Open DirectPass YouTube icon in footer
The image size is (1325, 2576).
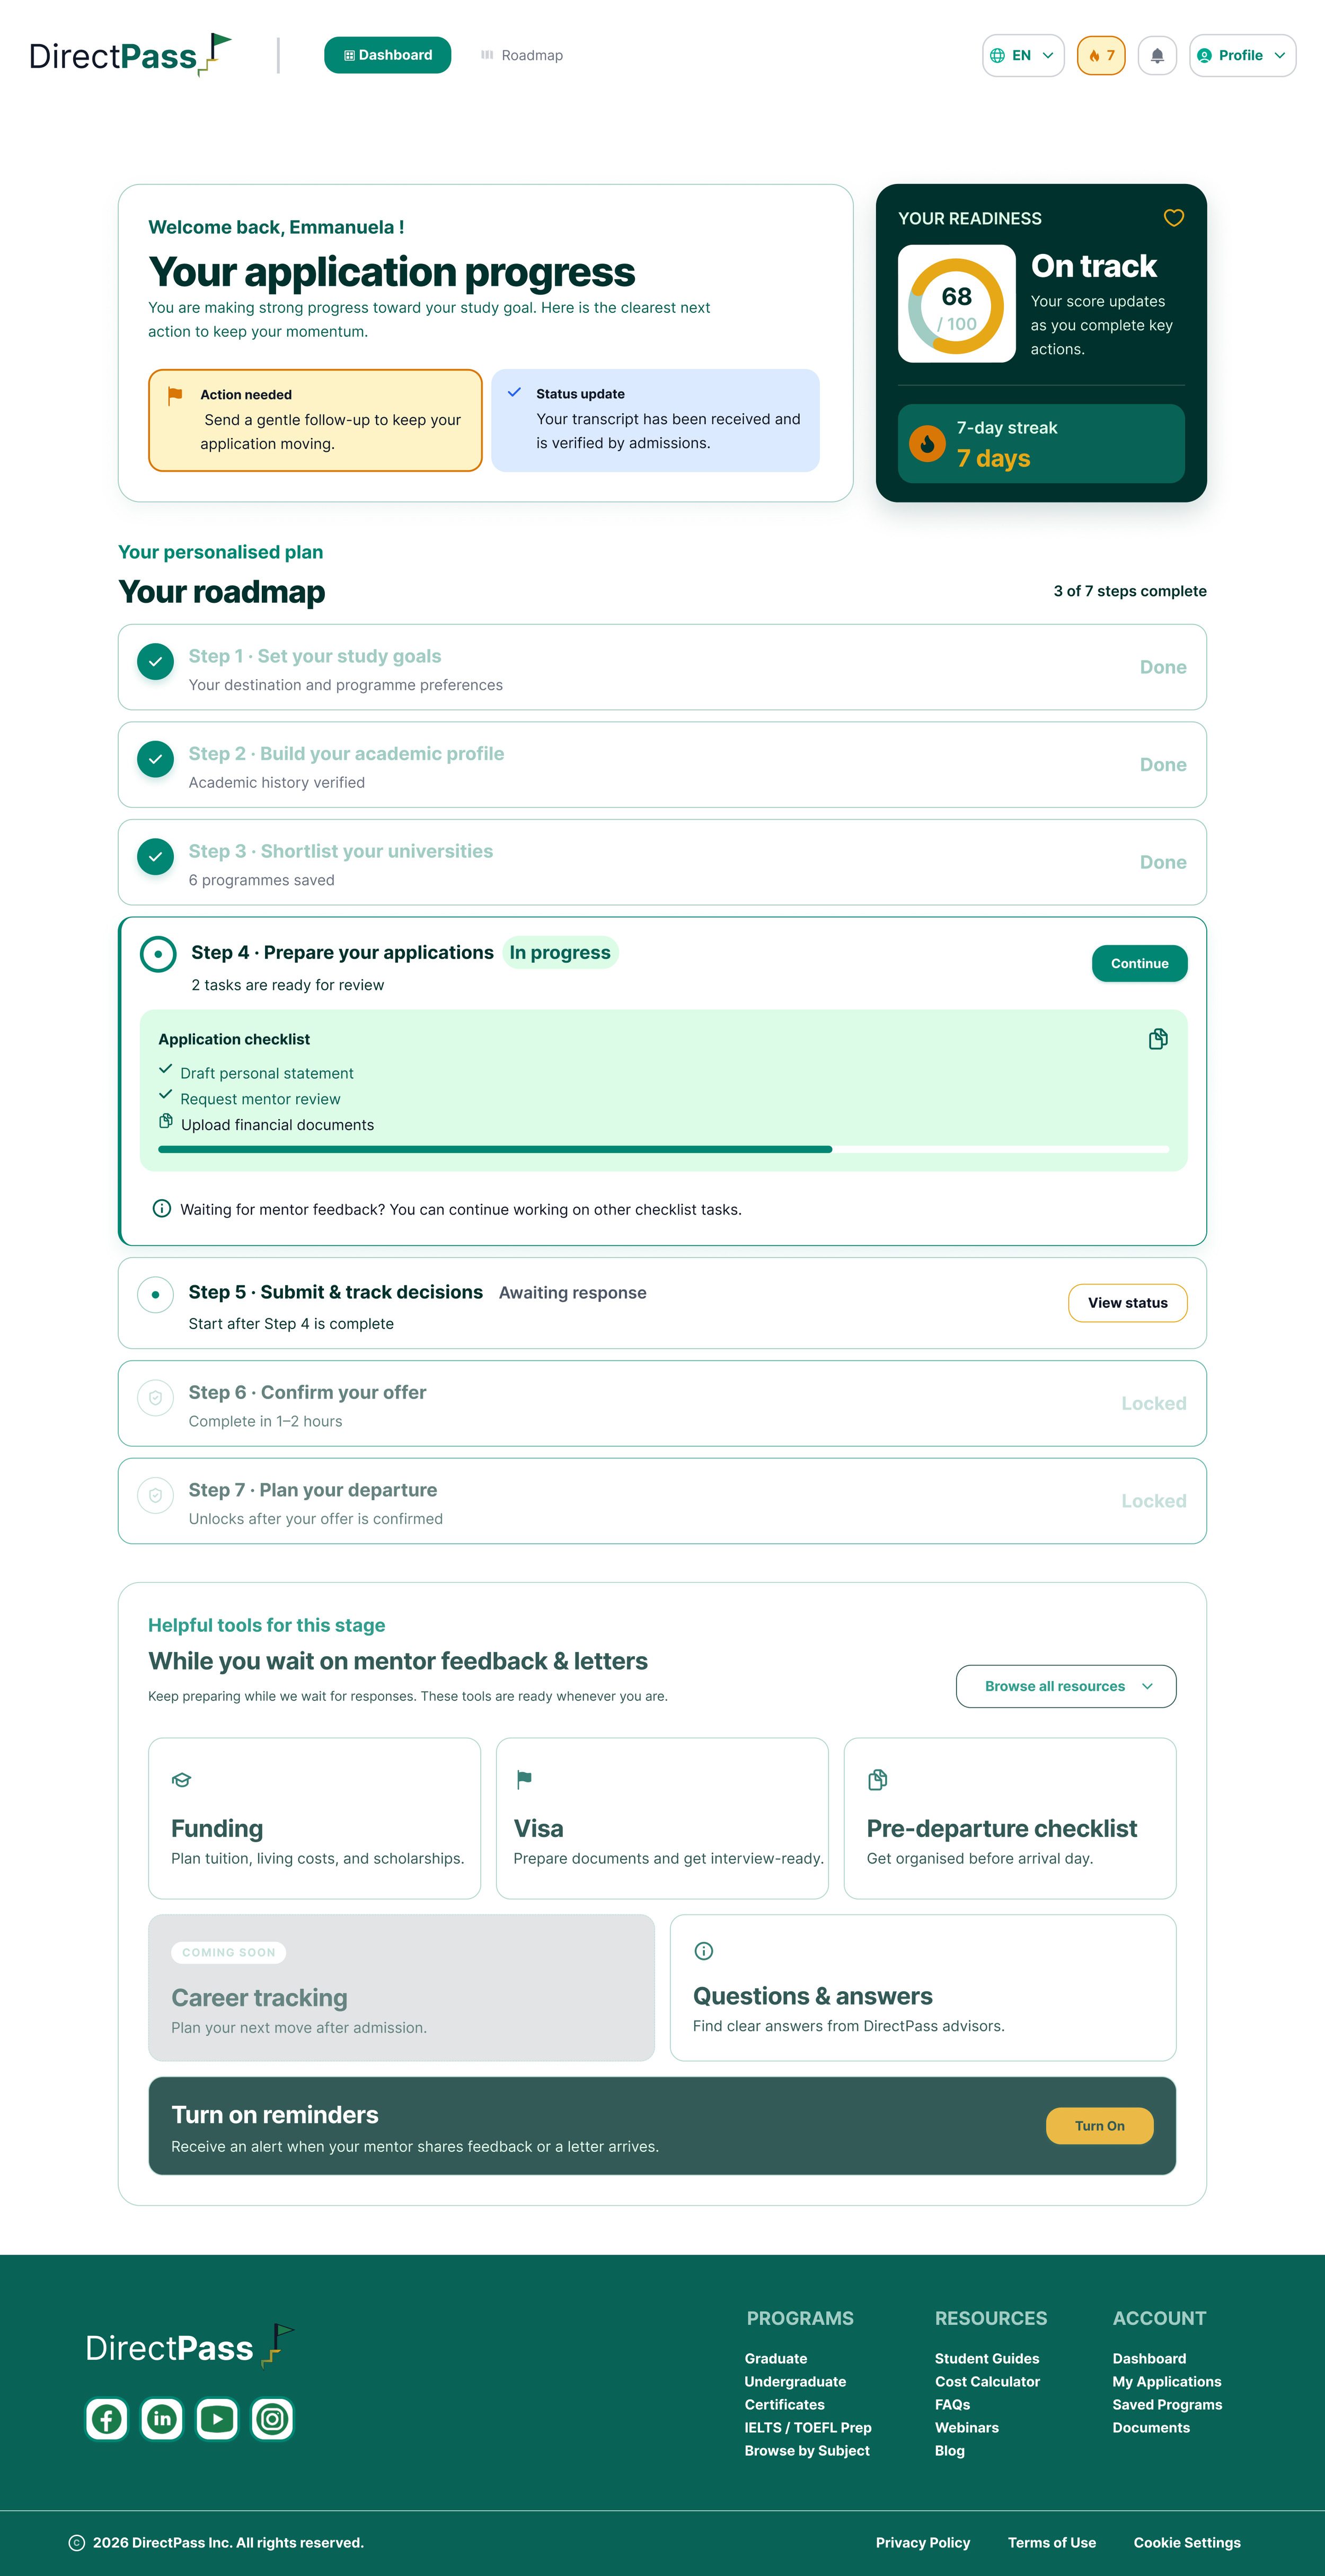pos(217,2419)
